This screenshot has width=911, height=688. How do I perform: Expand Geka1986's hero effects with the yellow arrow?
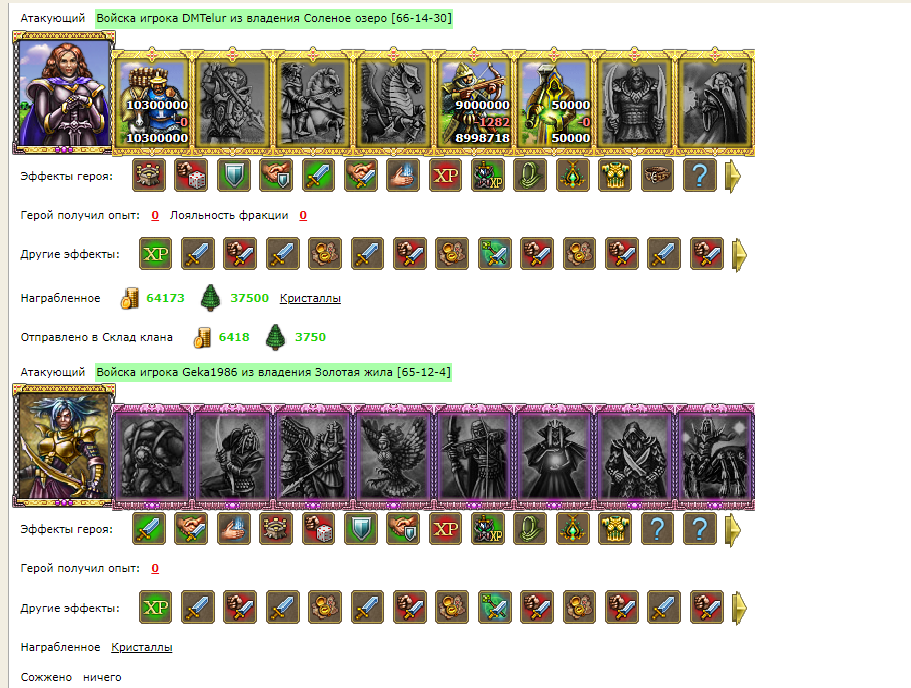(x=733, y=529)
